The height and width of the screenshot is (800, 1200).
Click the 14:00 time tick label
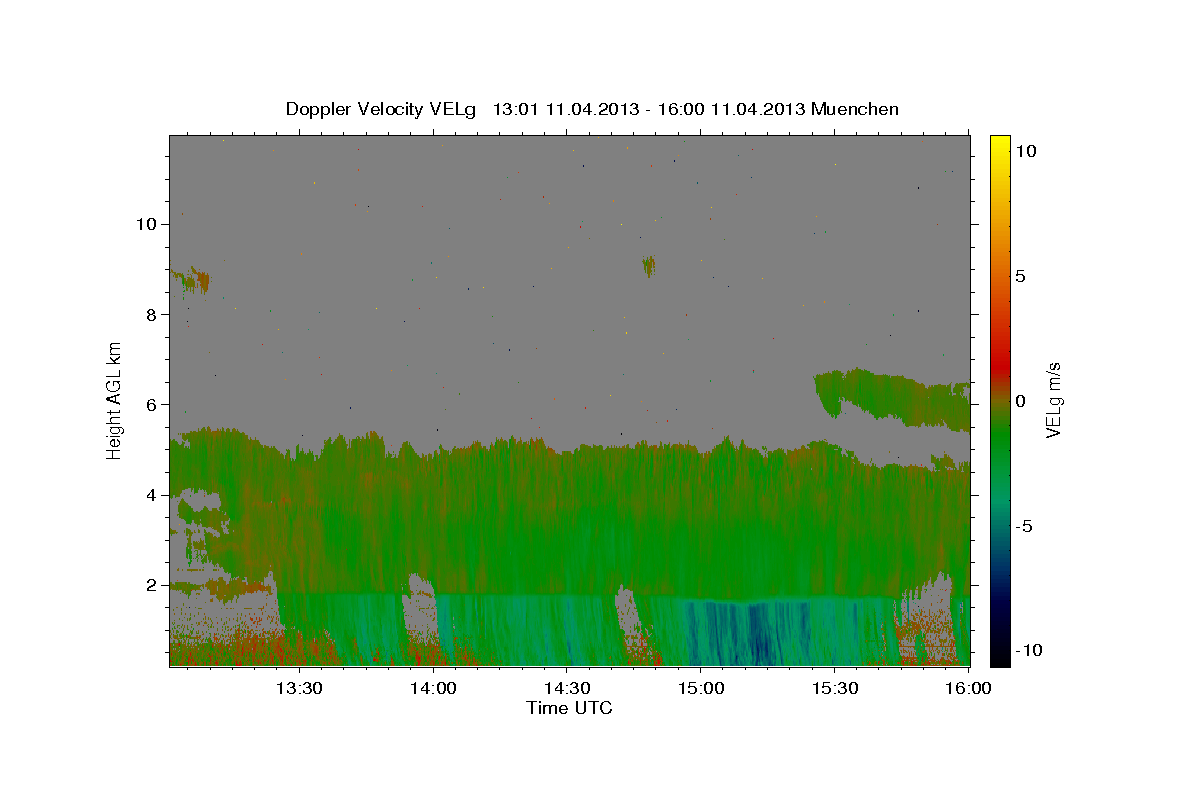pos(432,688)
